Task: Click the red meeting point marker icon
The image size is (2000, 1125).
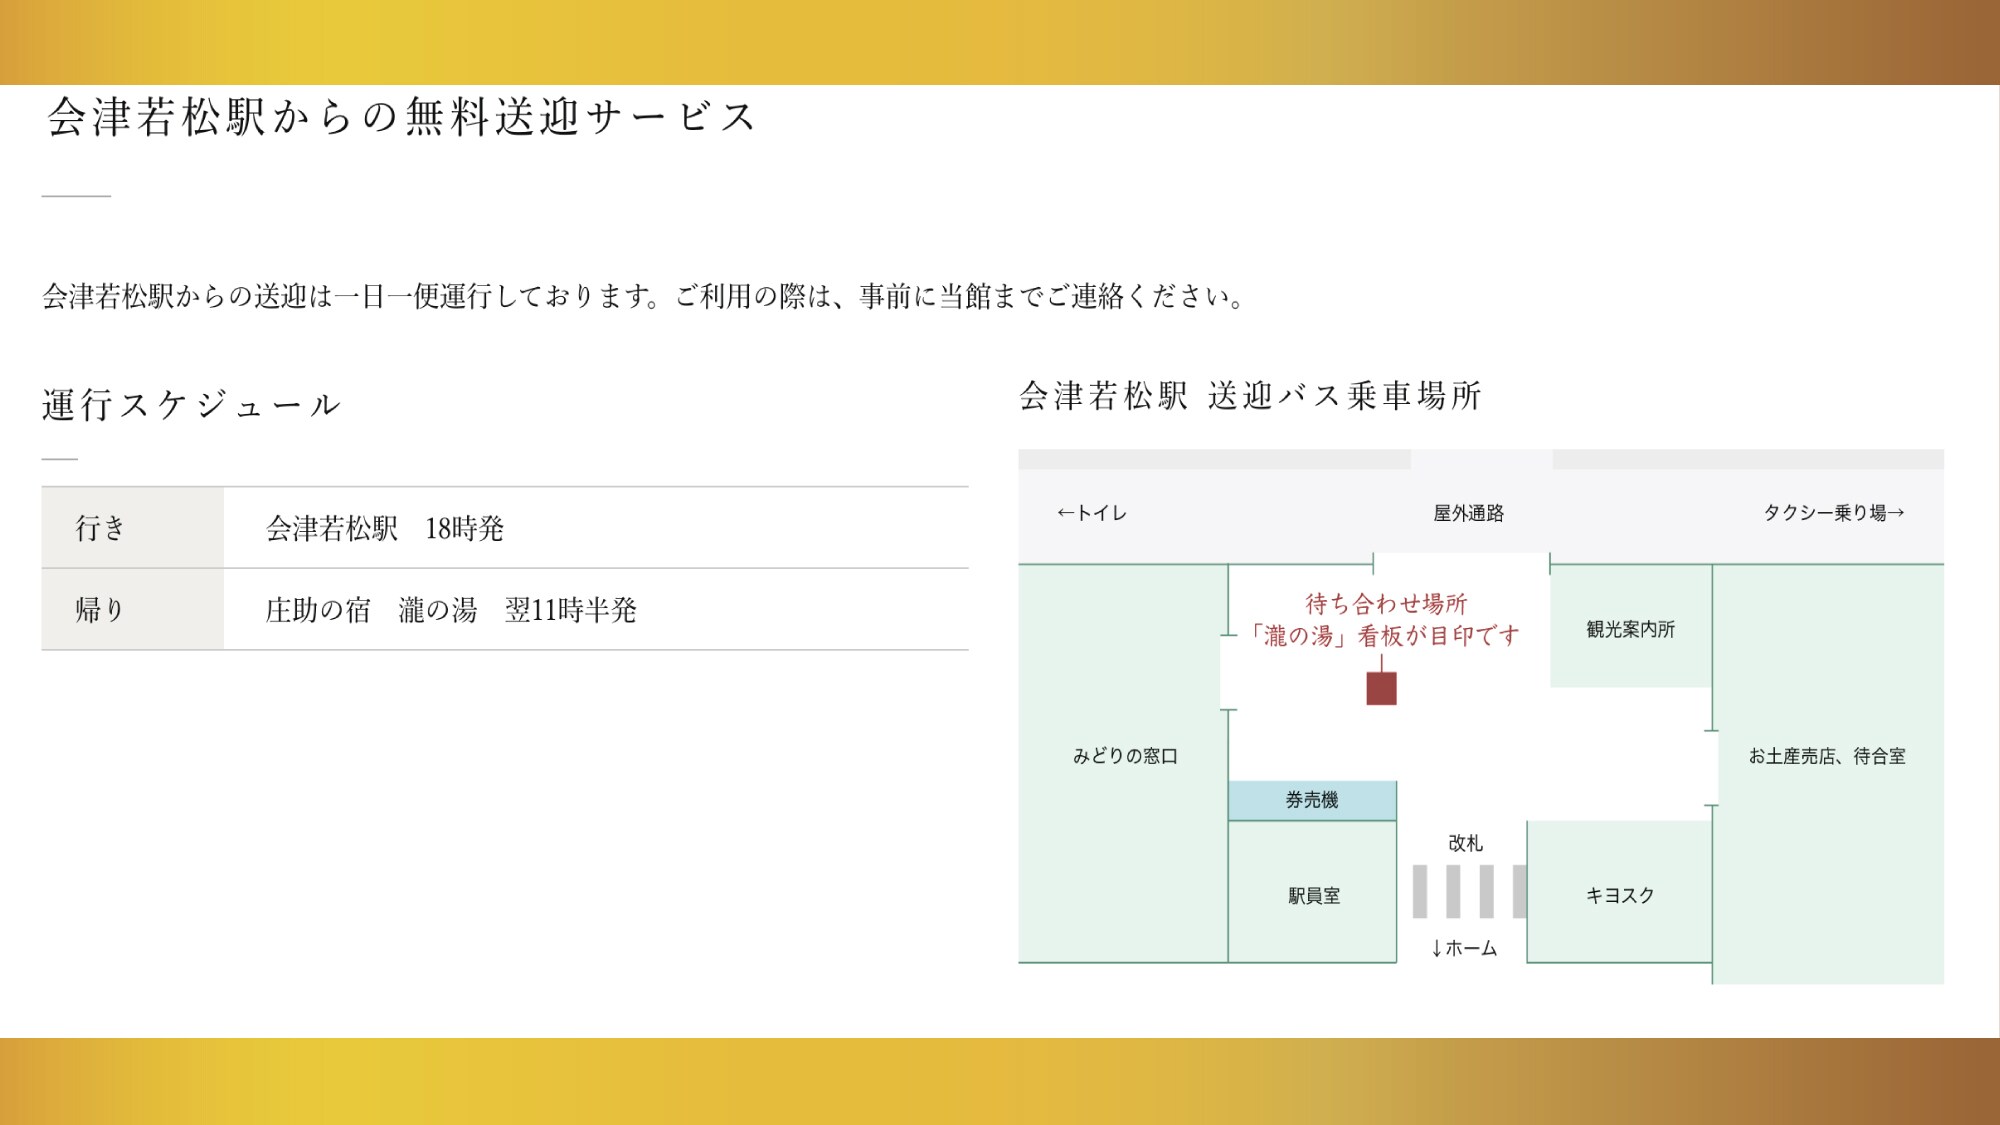Action: tap(1379, 688)
